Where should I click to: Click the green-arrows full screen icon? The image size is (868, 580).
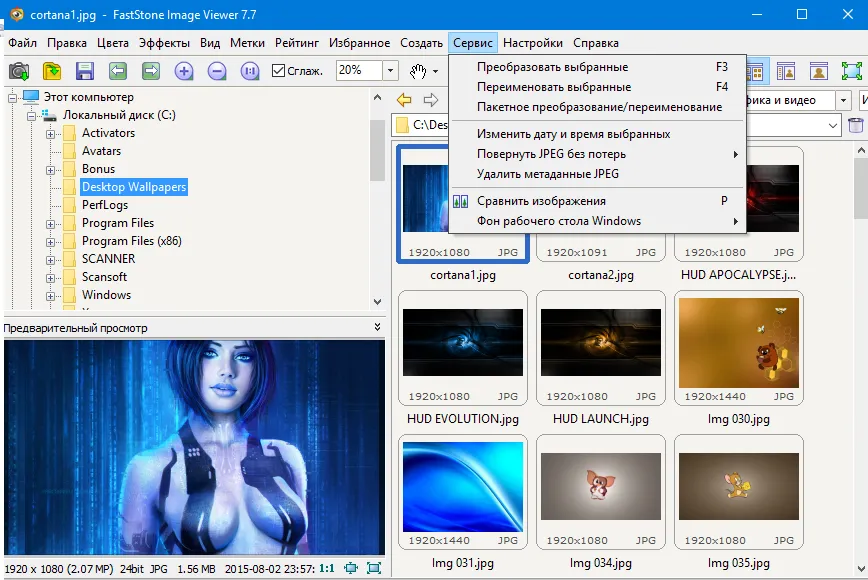pyautogui.click(x=851, y=71)
